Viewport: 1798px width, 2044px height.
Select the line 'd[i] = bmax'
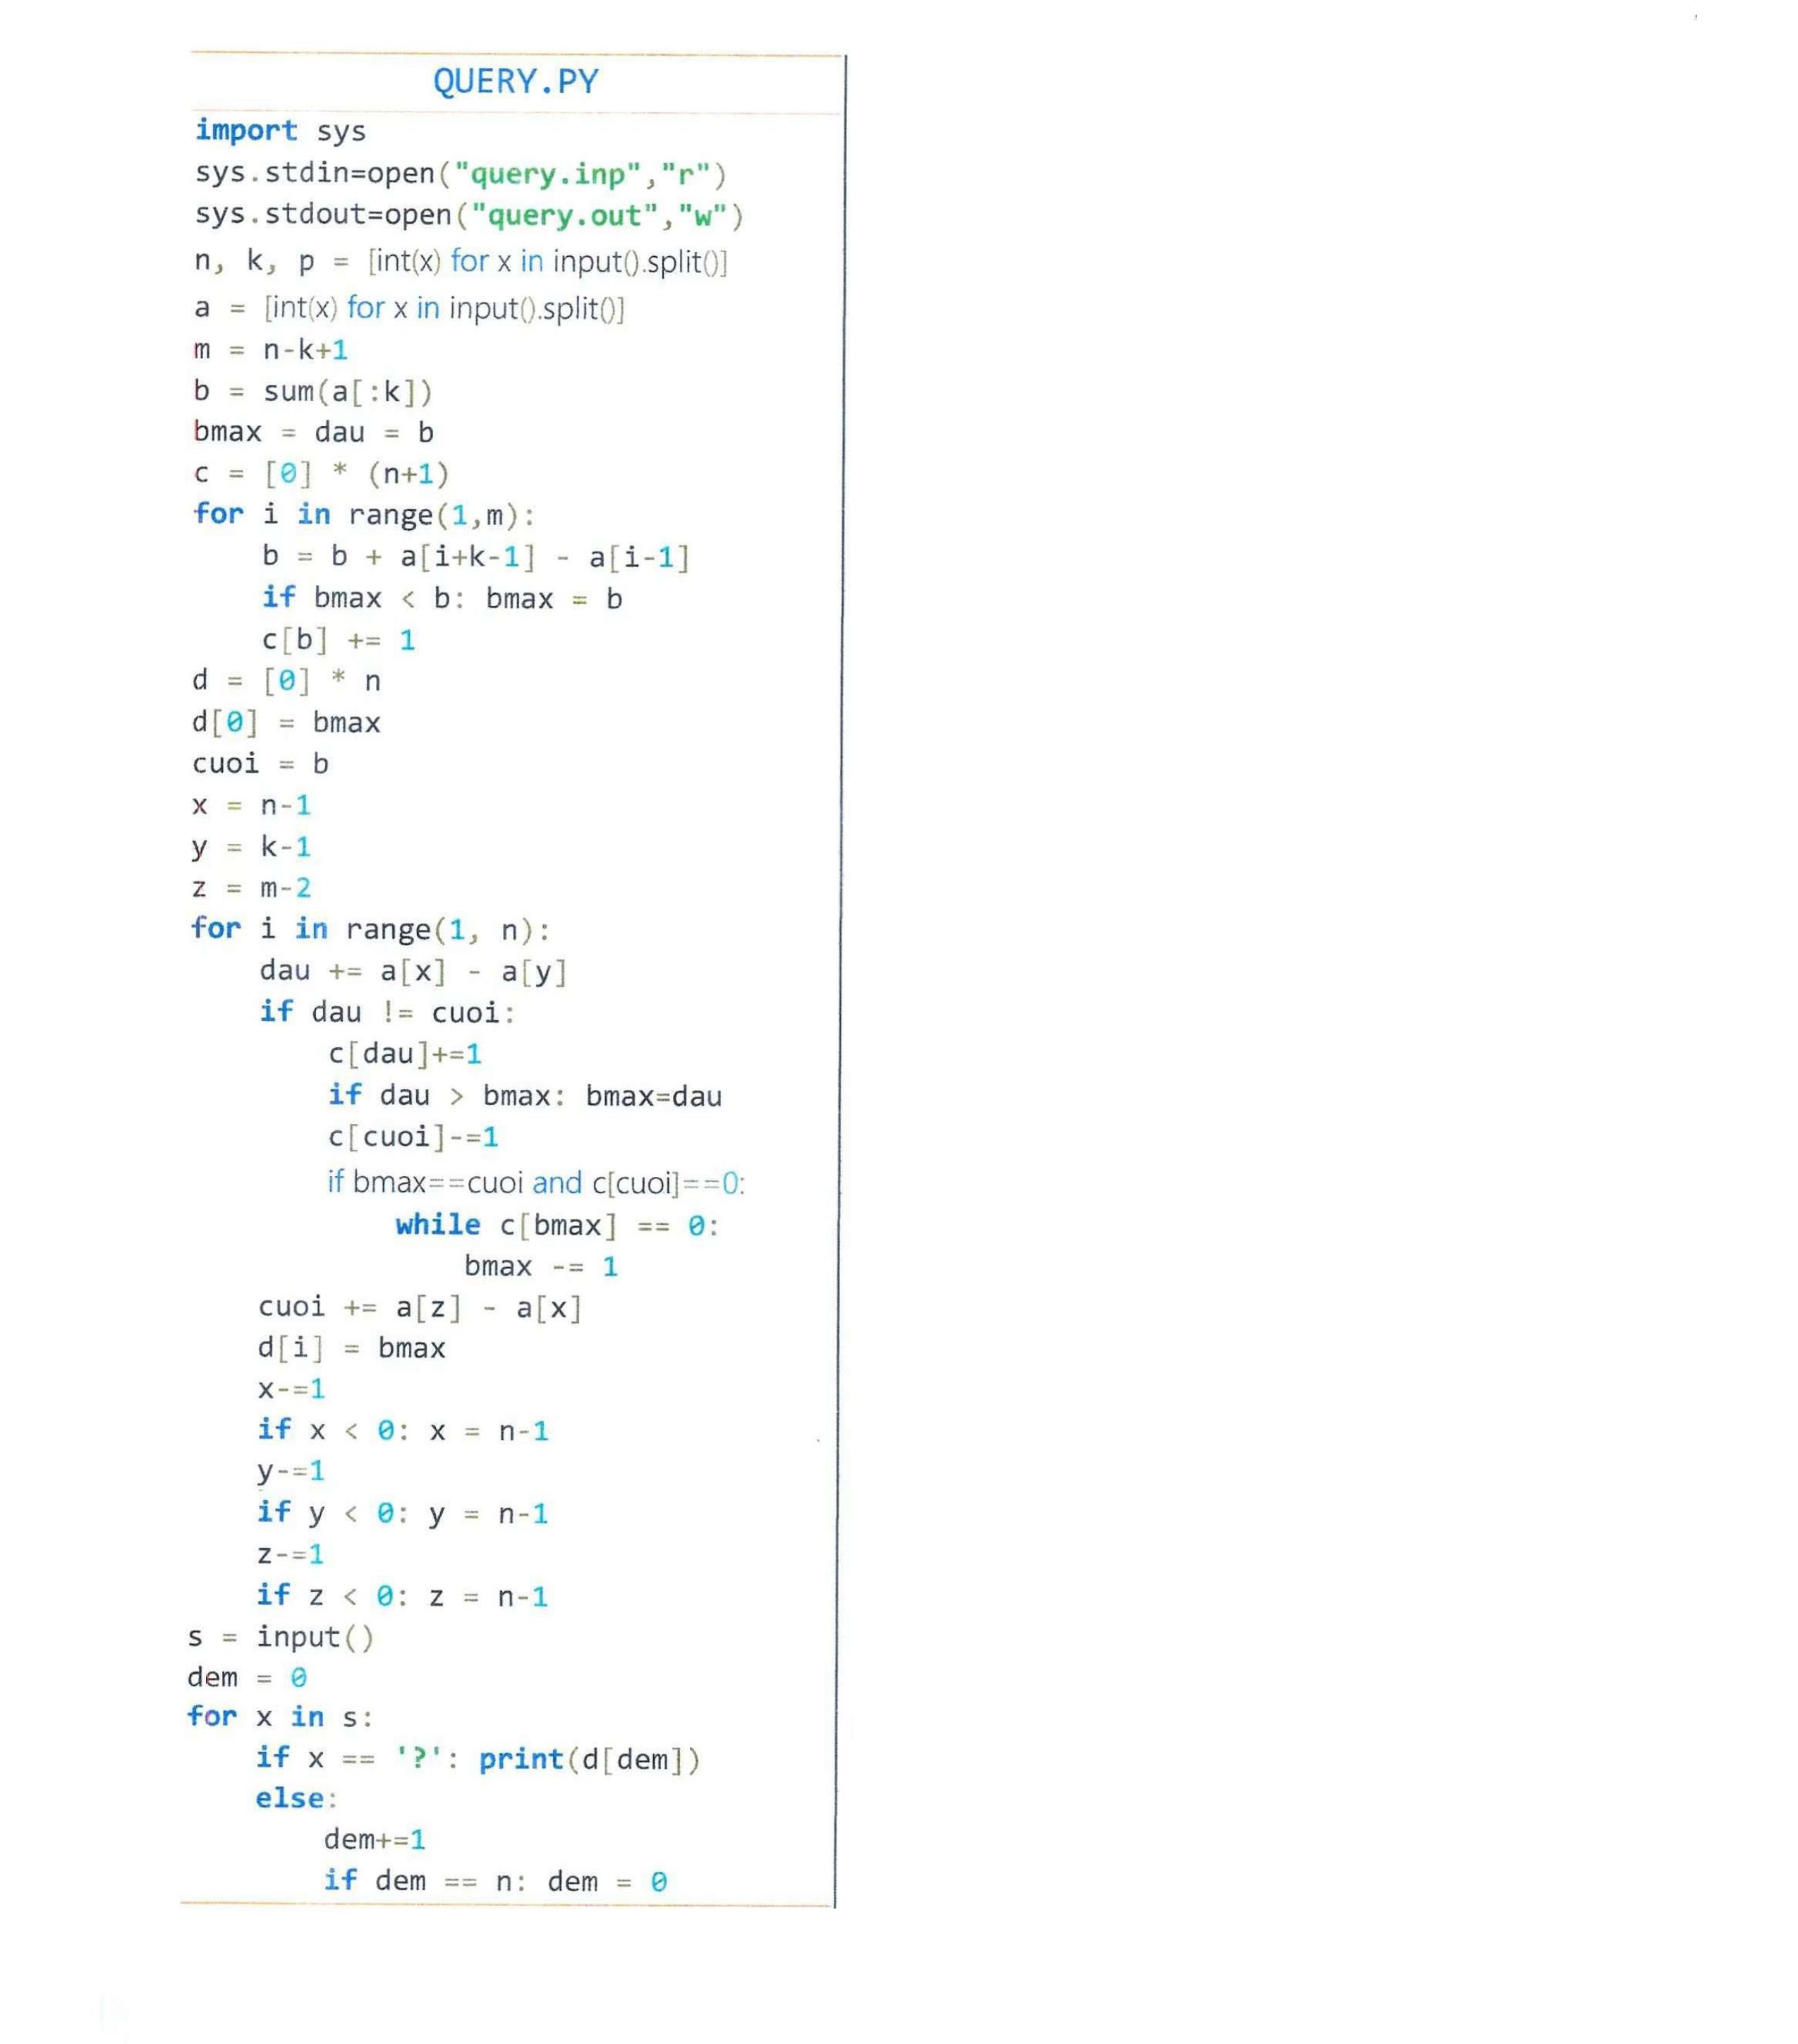pos(351,1348)
